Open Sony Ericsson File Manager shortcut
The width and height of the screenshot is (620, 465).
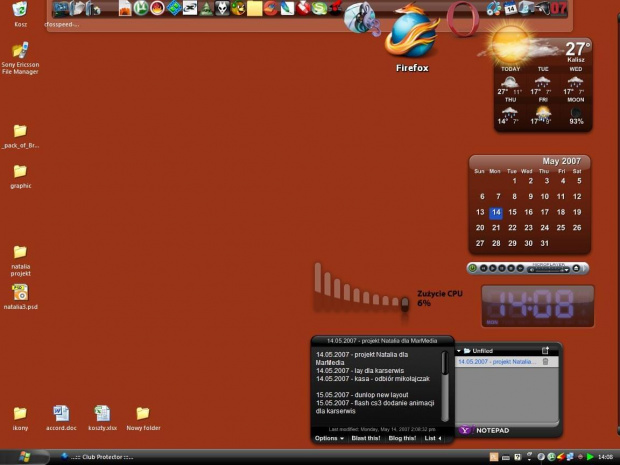click(x=20, y=58)
